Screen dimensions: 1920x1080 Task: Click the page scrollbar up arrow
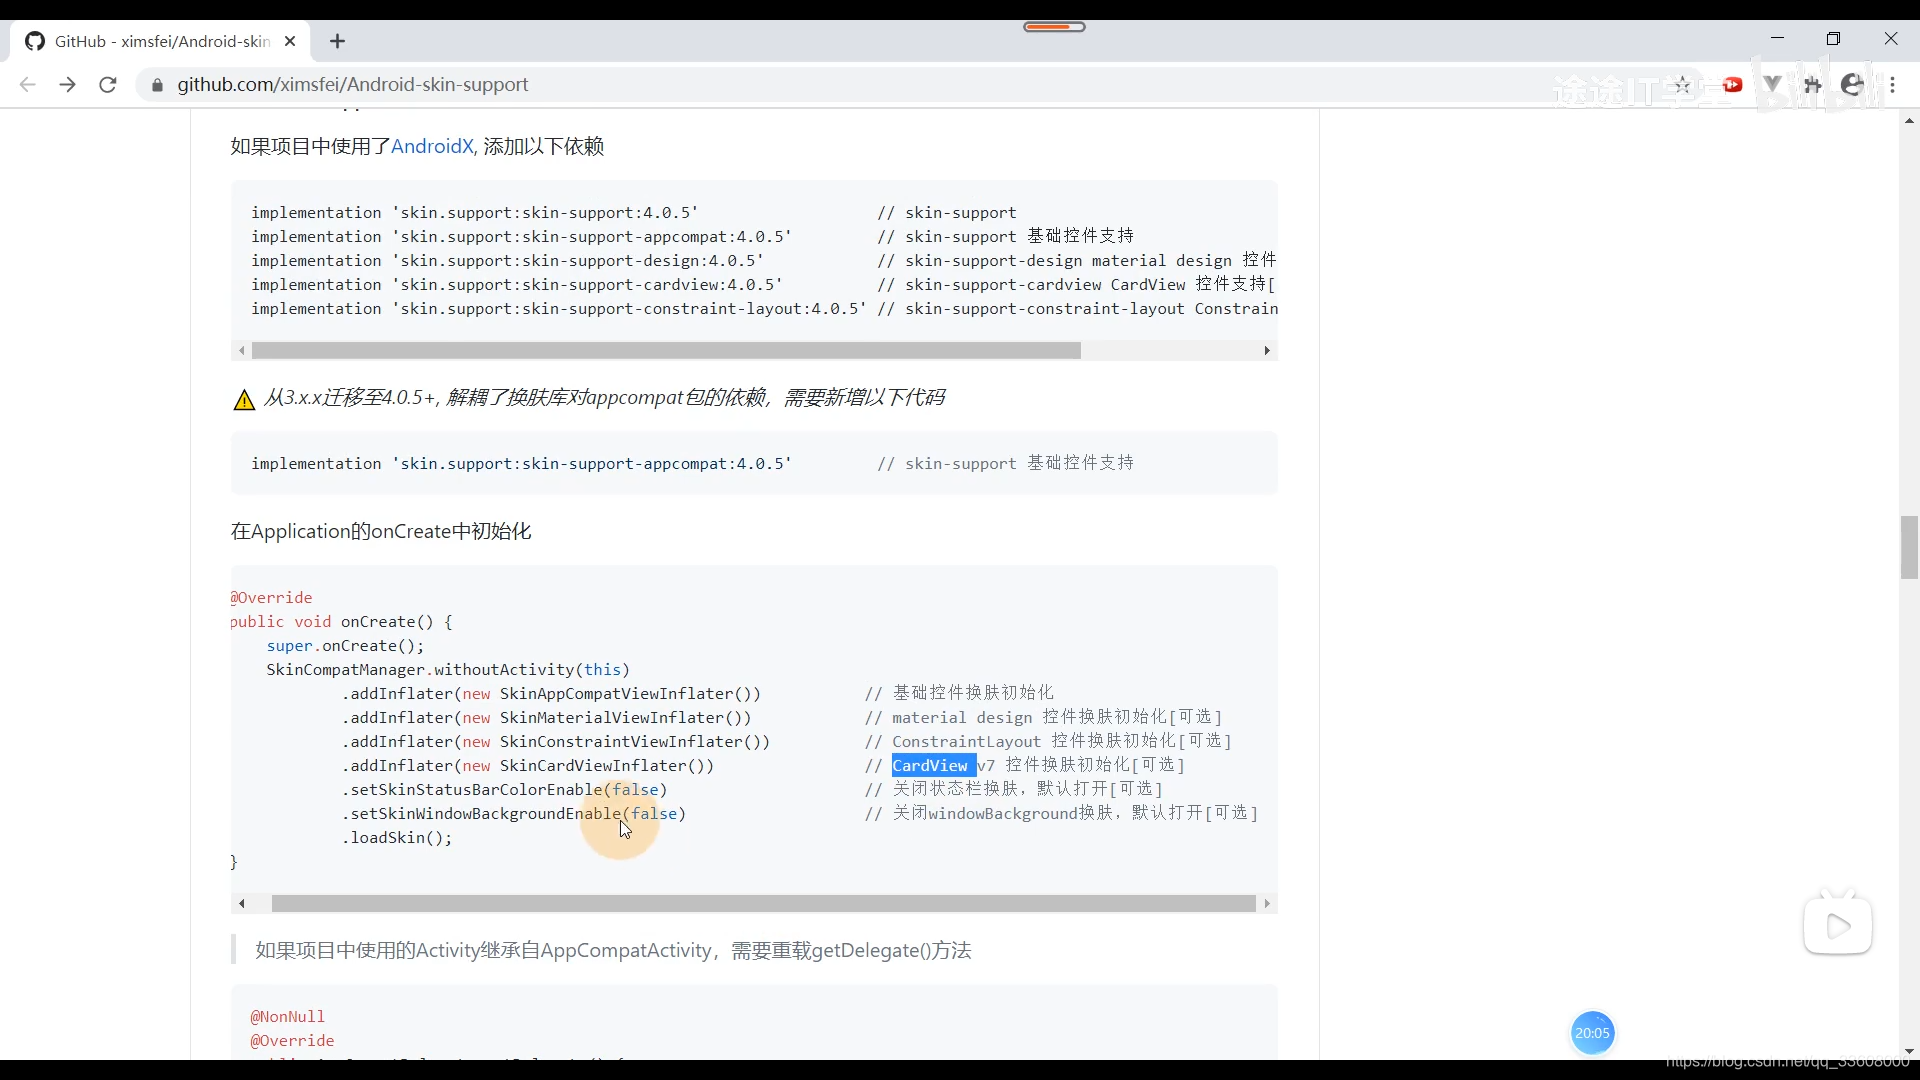point(1909,121)
